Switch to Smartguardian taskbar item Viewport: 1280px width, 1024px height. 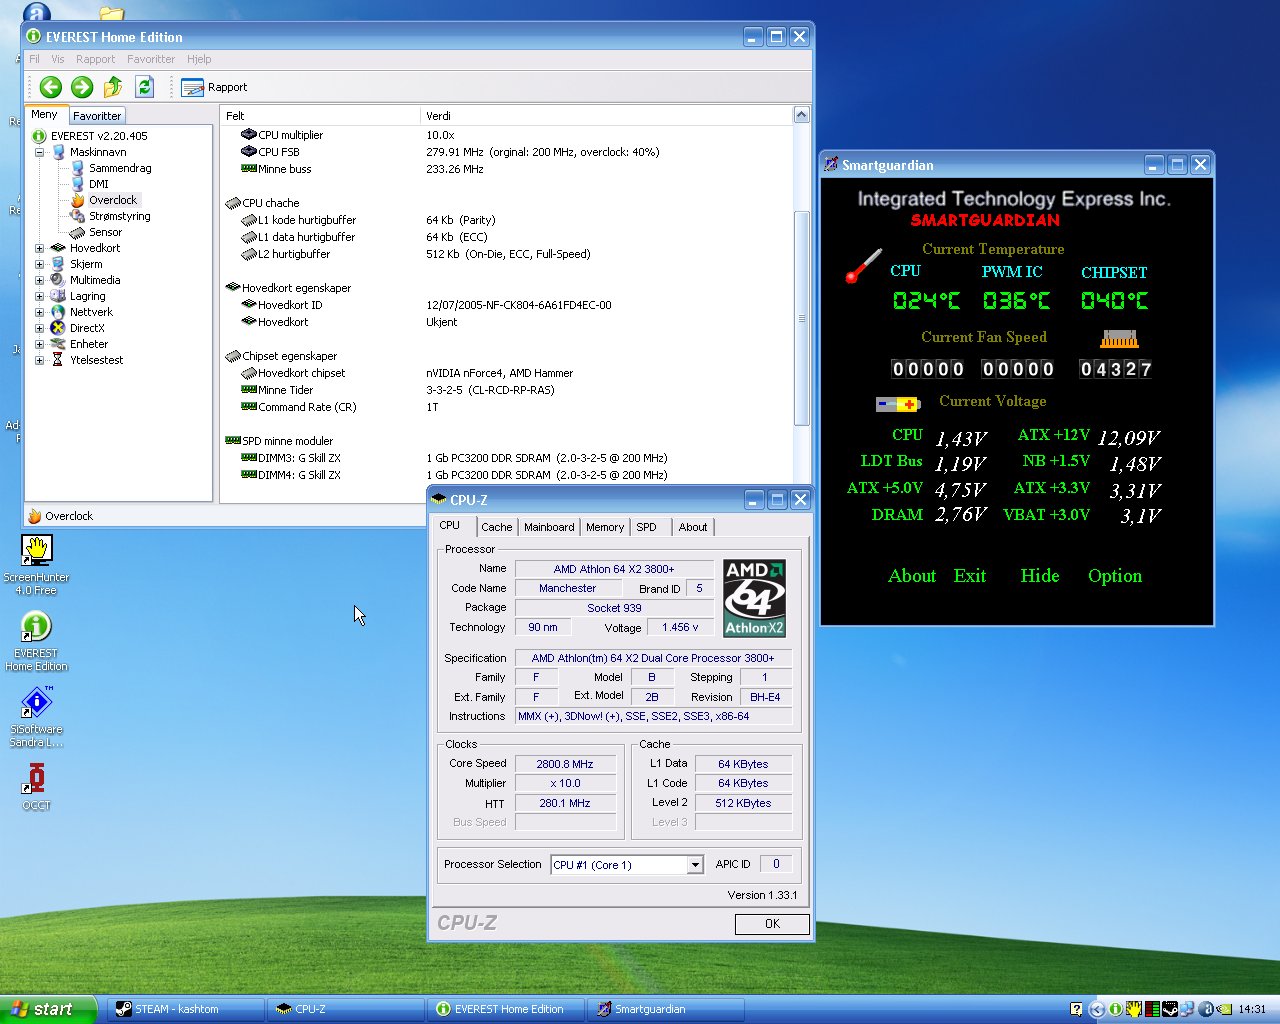click(x=666, y=1009)
